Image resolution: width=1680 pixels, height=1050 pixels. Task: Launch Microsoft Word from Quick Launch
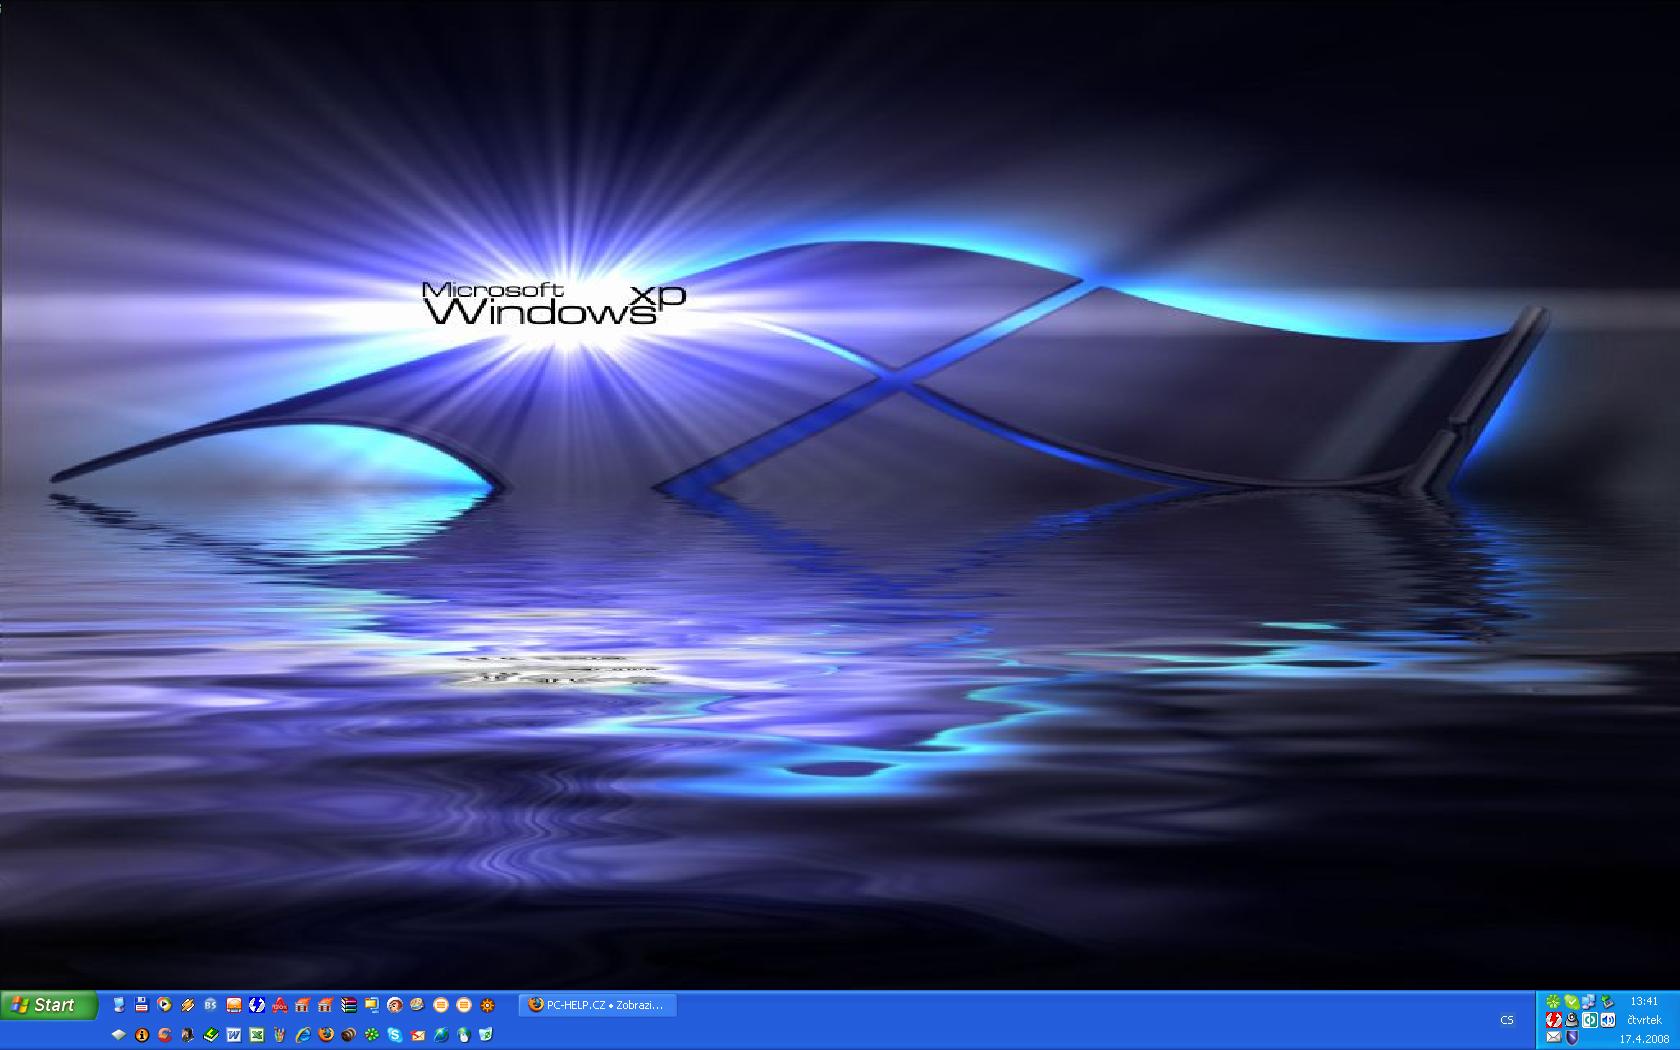click(234, 1035)
